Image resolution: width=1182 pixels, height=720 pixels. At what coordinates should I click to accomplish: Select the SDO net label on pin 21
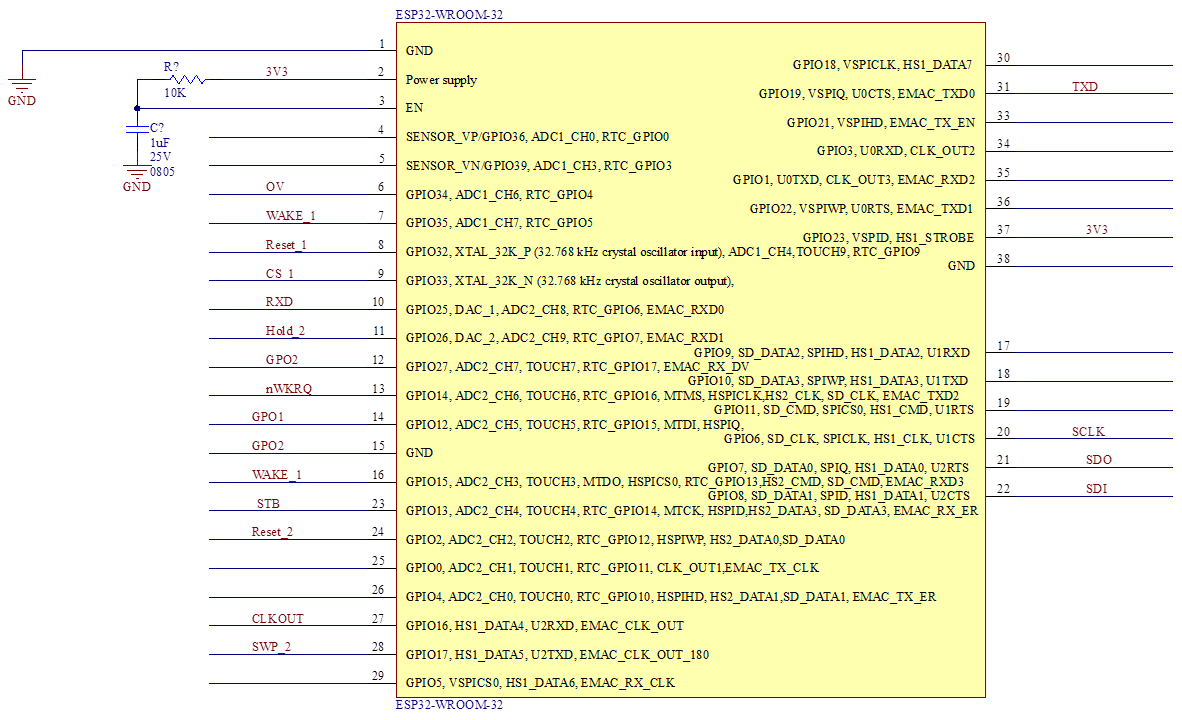click(1098, 460)
